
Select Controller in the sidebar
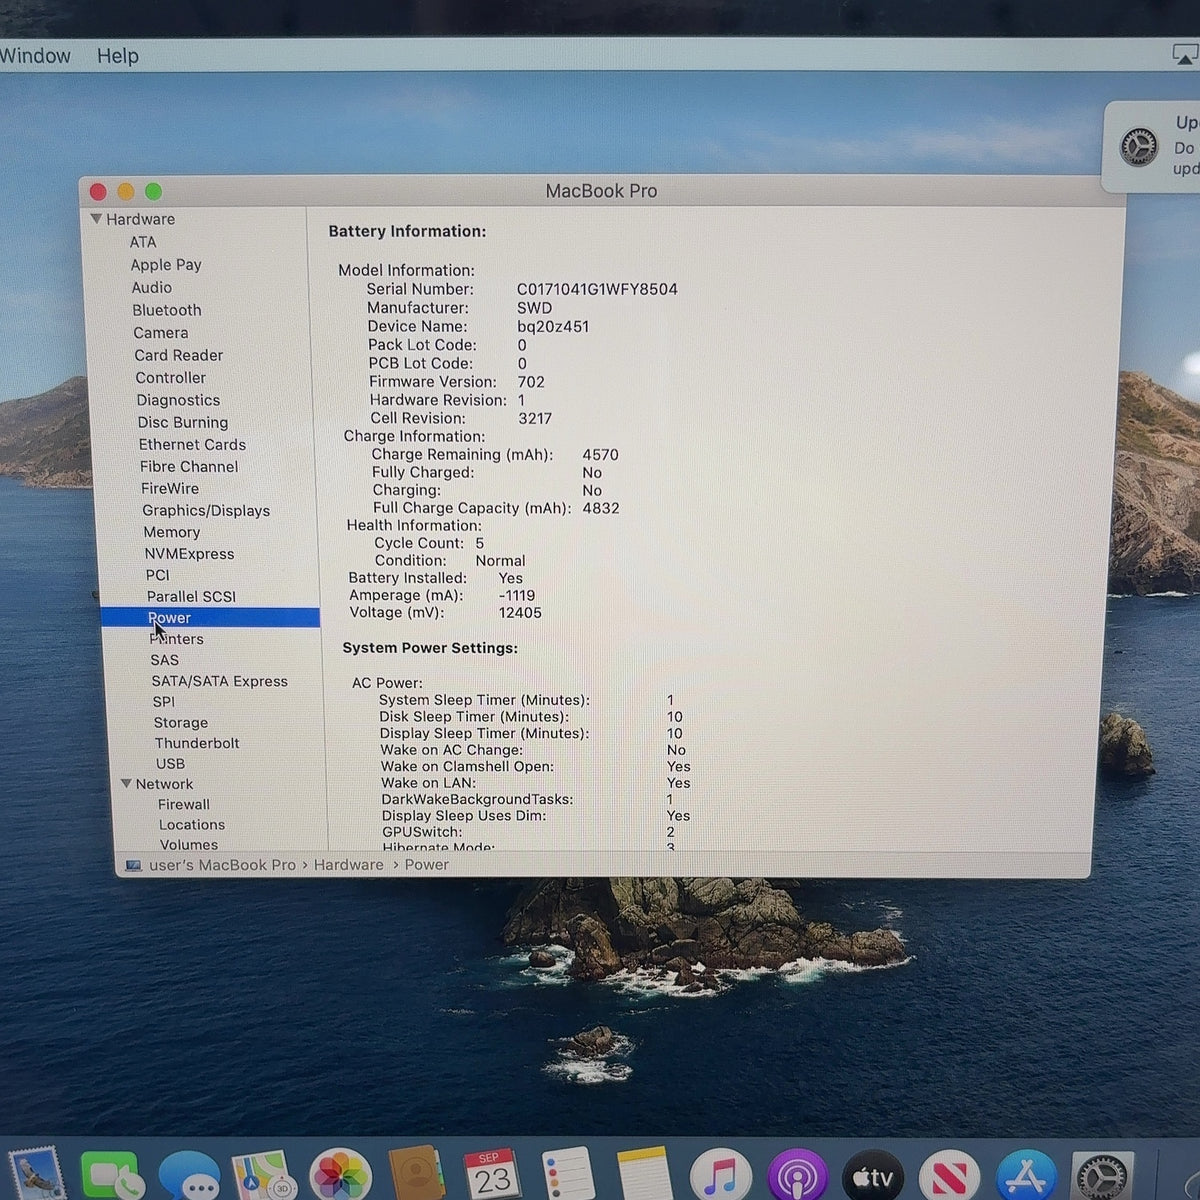tap(171, 378)
